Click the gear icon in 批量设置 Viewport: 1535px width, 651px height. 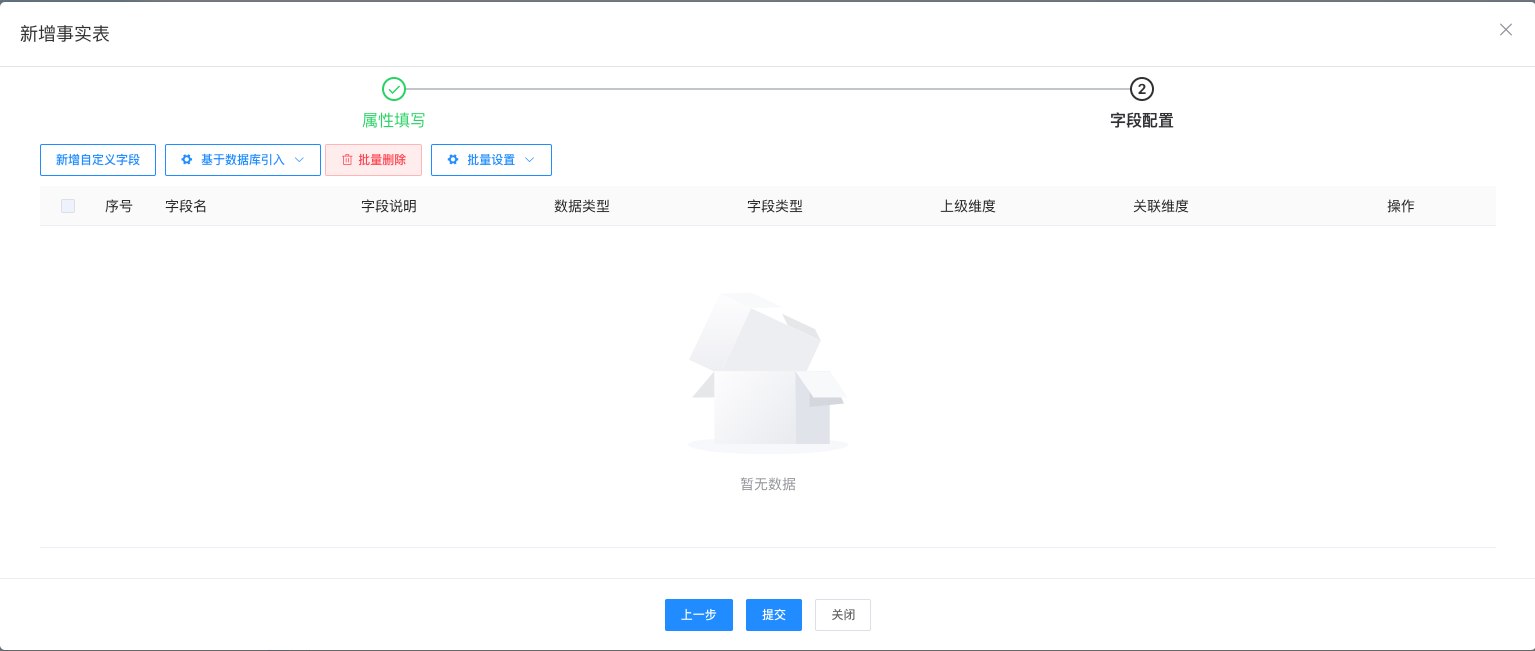453,160
